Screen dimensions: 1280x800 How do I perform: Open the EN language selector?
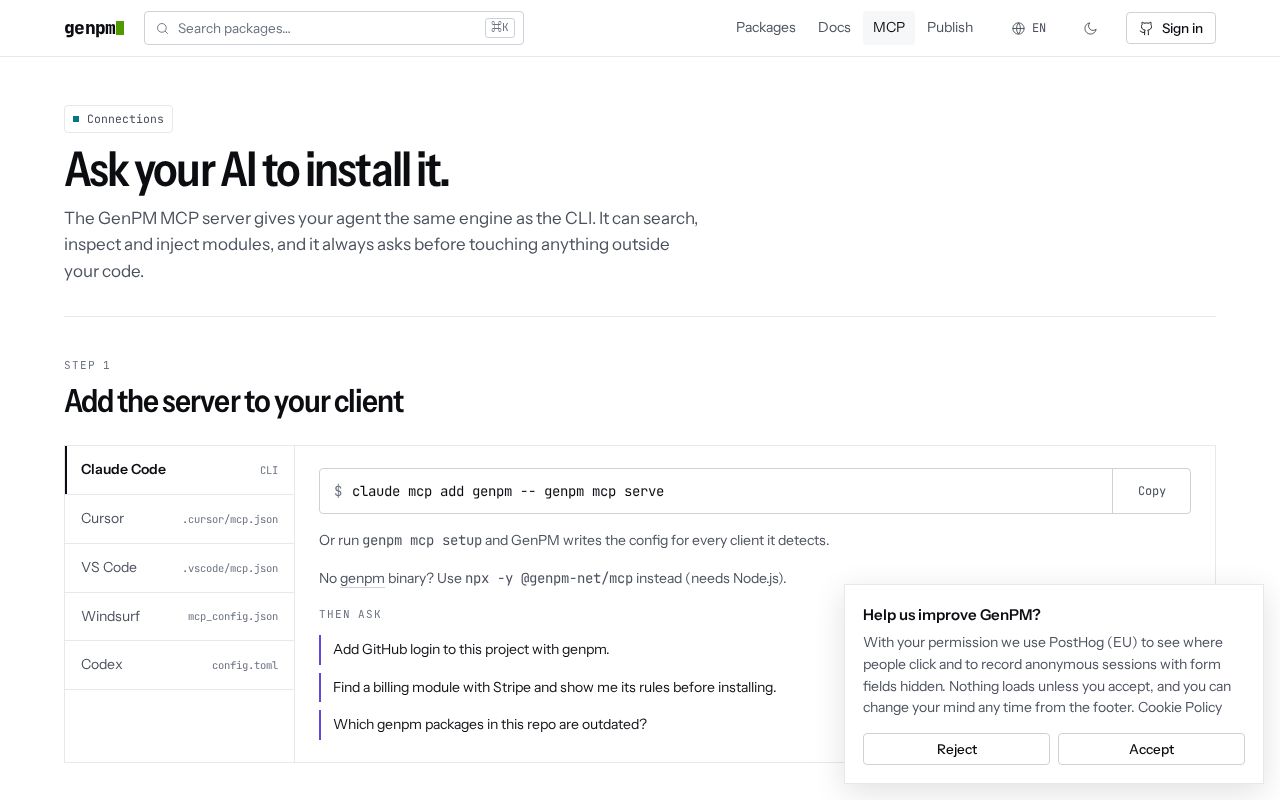click(1029, 28)
